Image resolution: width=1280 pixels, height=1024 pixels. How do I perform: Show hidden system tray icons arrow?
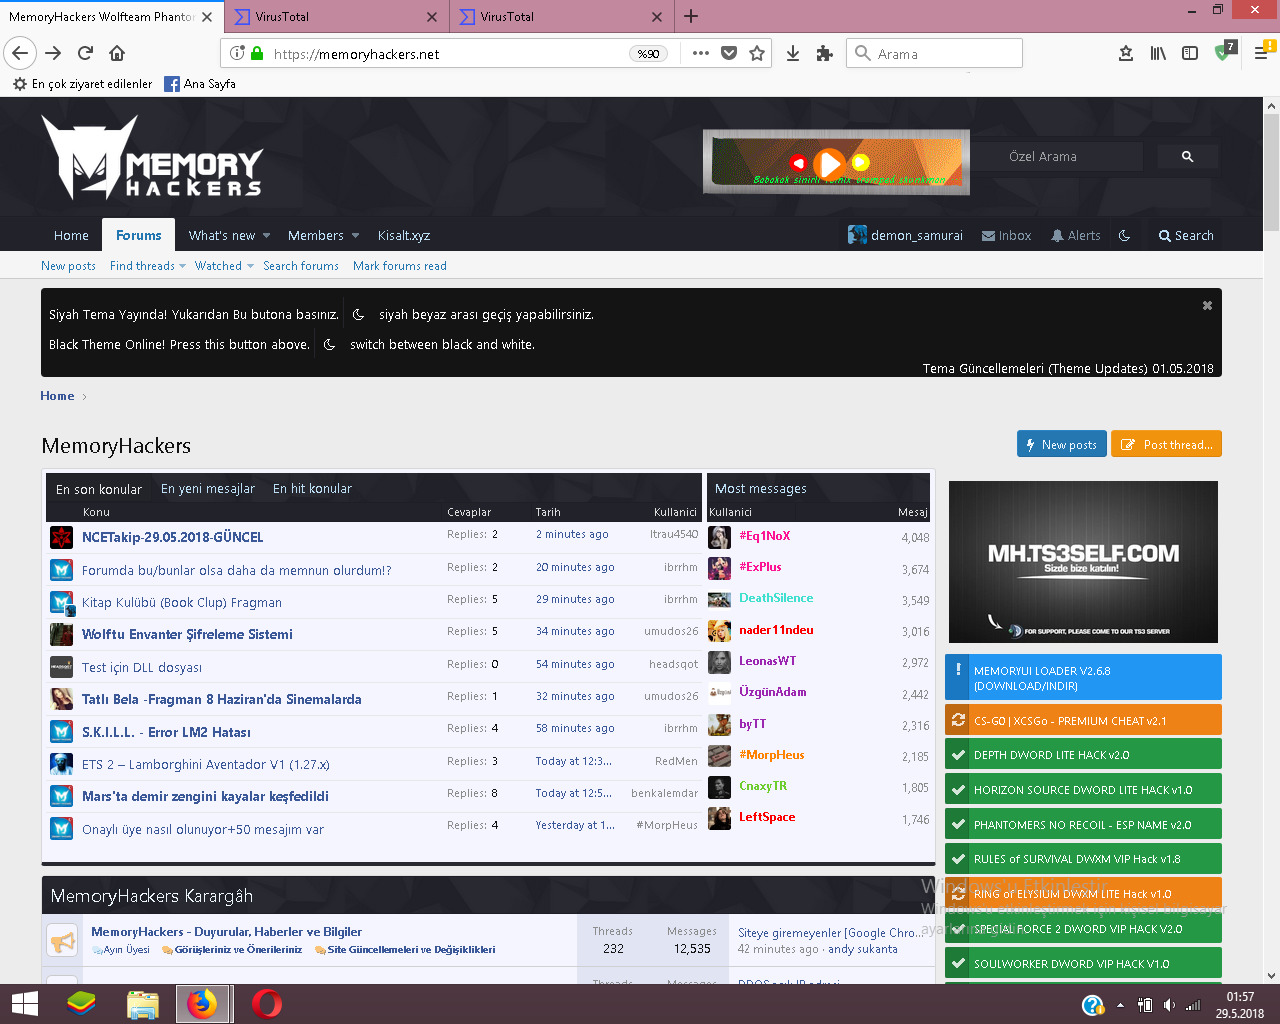[x=1120, y=1005]
